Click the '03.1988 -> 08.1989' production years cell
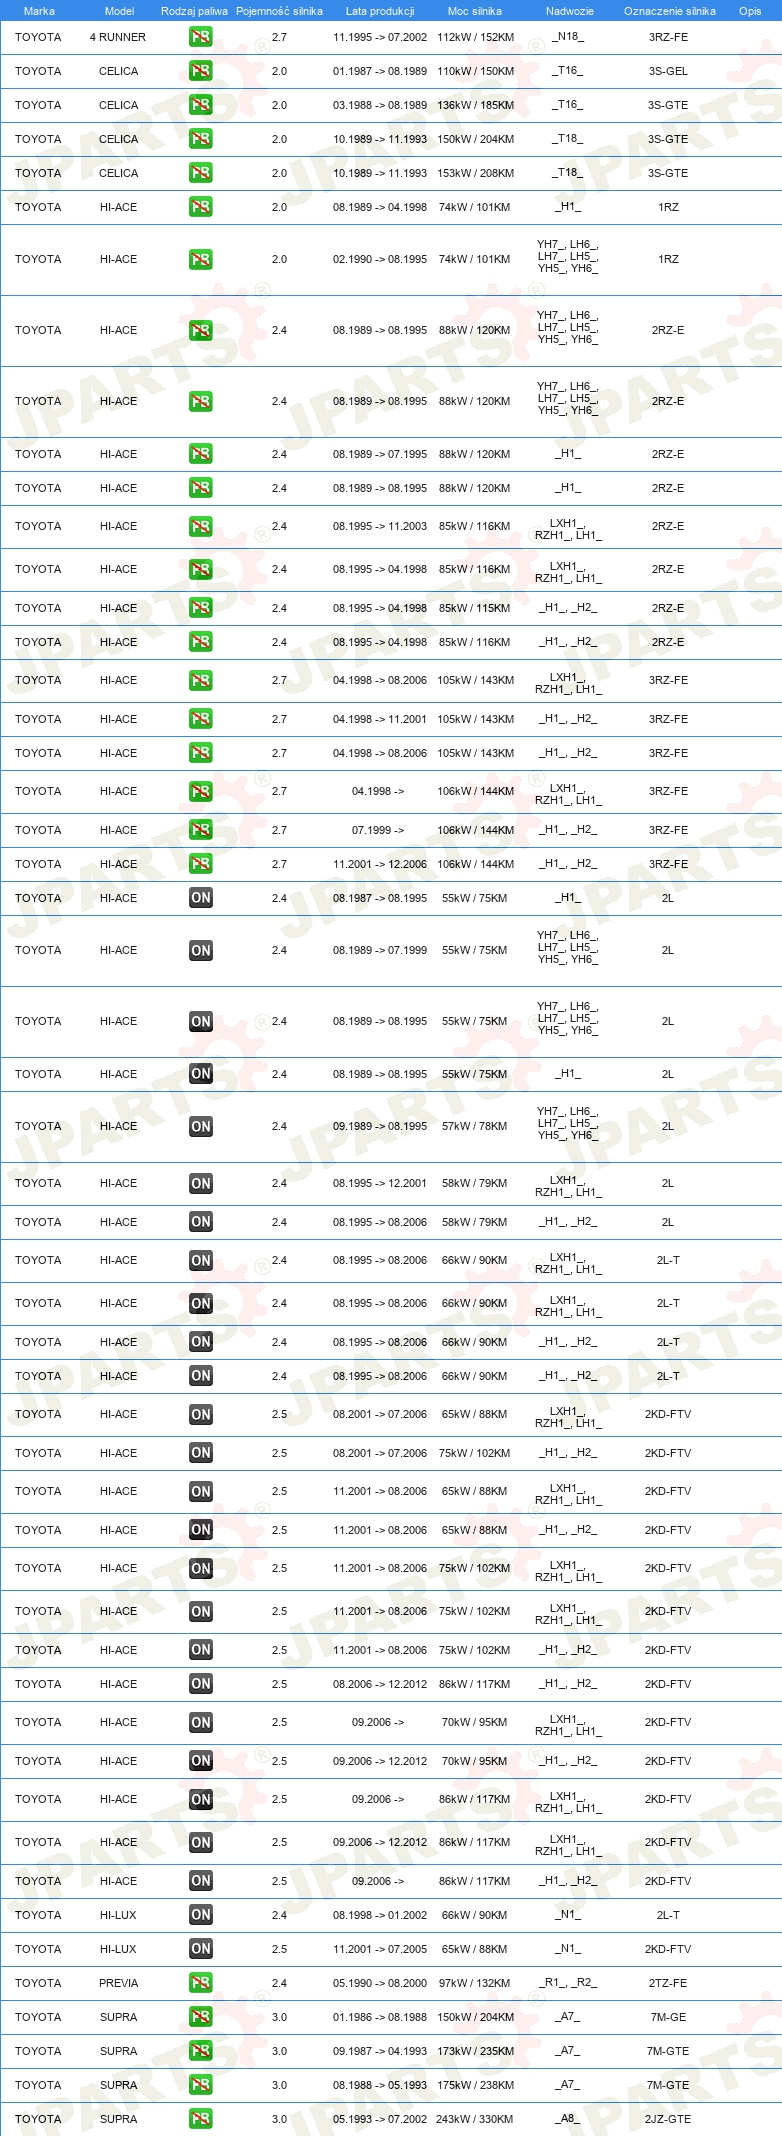This screenshot has width=782, height=2136. point(380,105)
